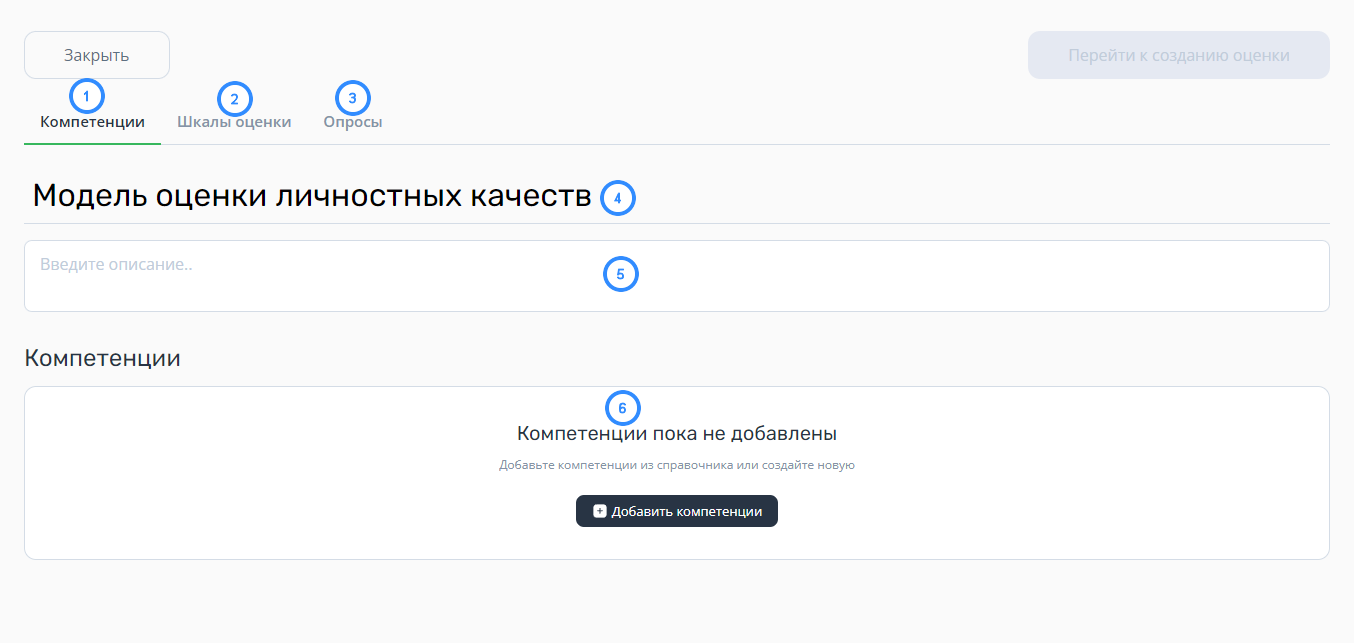Click the Компетенции section heading
The width and height of the screenshot is (1354, 643).
point(102,358)
